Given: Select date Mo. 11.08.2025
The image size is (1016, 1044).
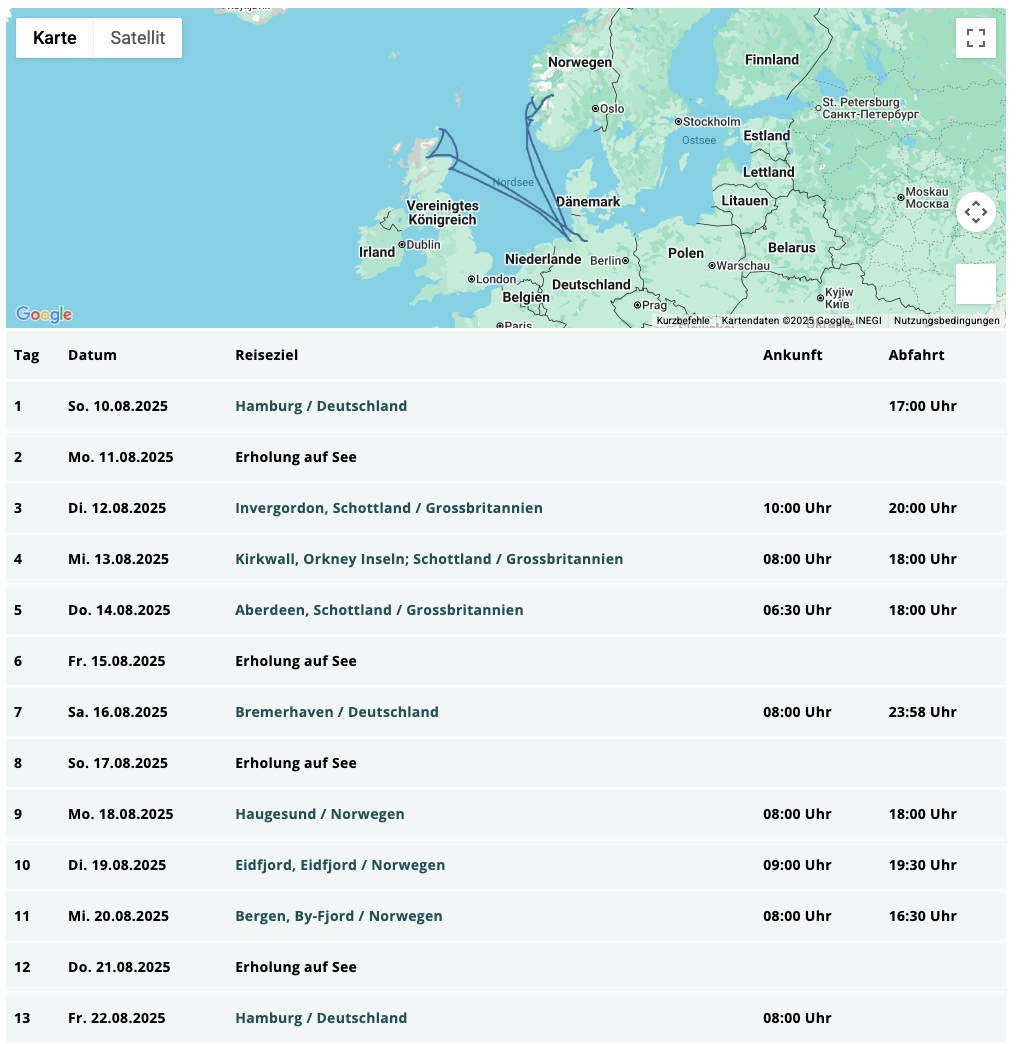Looking at the screenshot, I should pos(121,457).
